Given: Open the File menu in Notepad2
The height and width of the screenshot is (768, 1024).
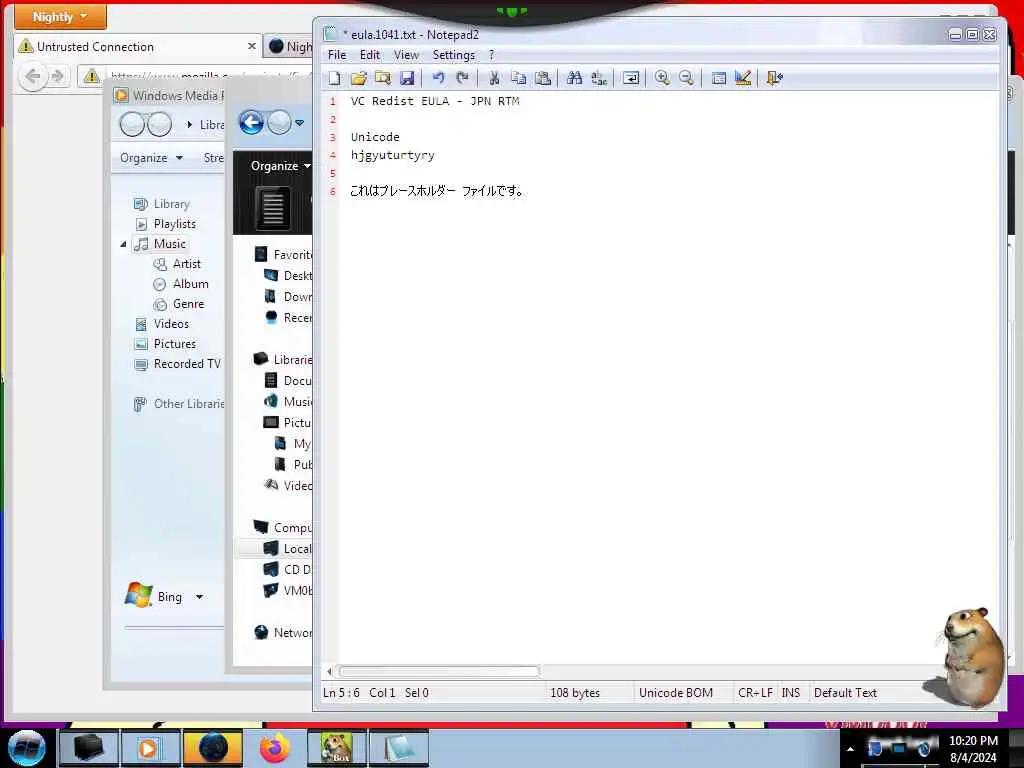Looking at the screenshot, I should pos(337,55).
